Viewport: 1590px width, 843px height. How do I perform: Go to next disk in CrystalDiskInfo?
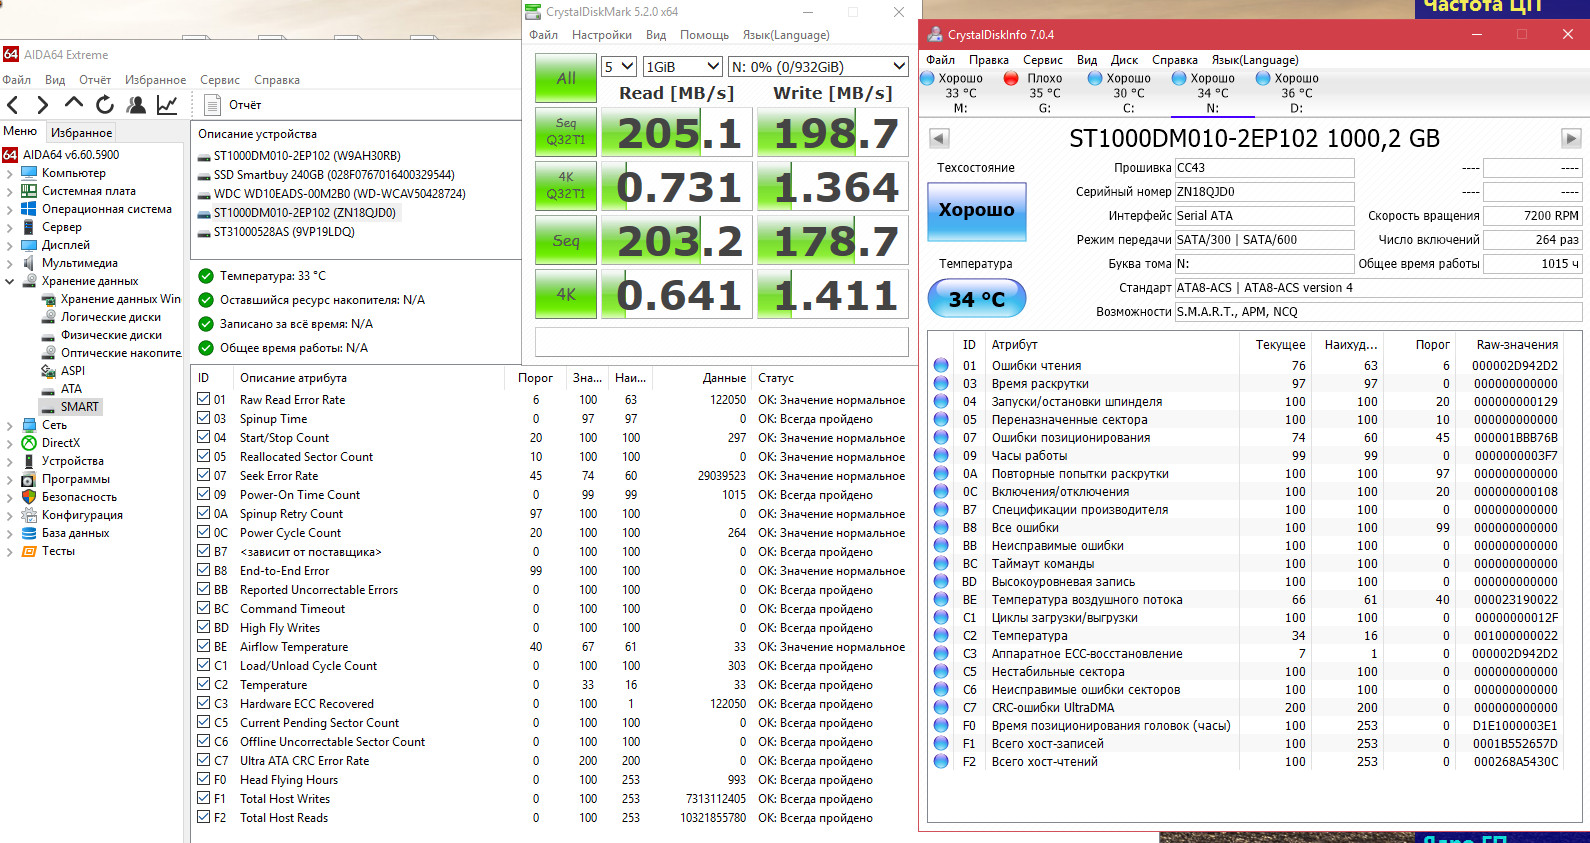pyautogui.click(x=1571, y=138)
